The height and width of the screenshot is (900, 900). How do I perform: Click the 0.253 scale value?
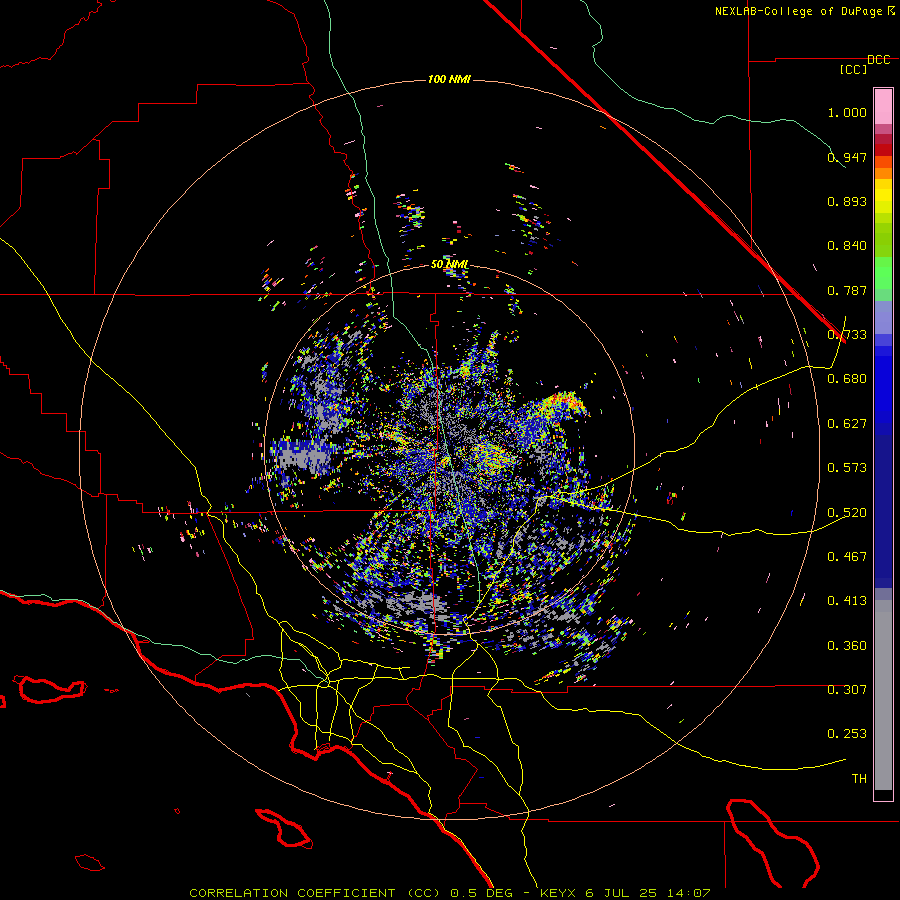(847, 734)
